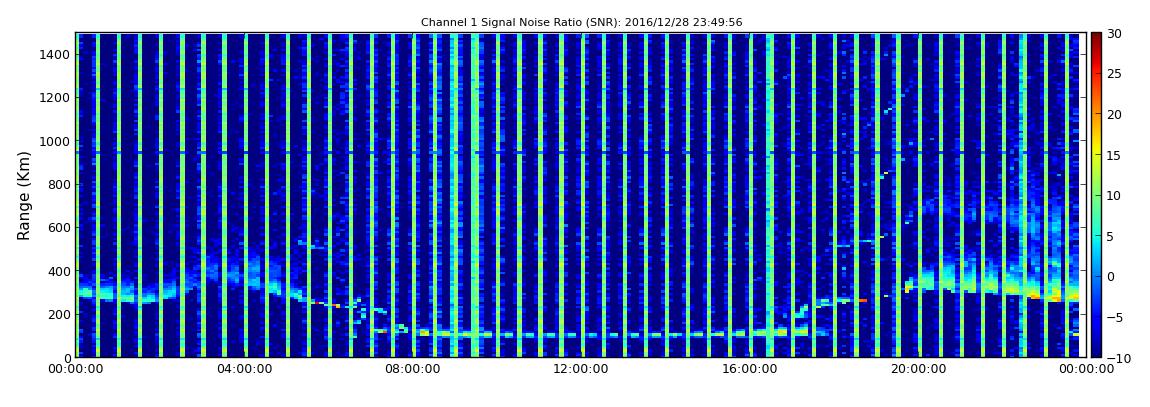
Task: Click the colorbar value 15
Action: click(1115, 155)
